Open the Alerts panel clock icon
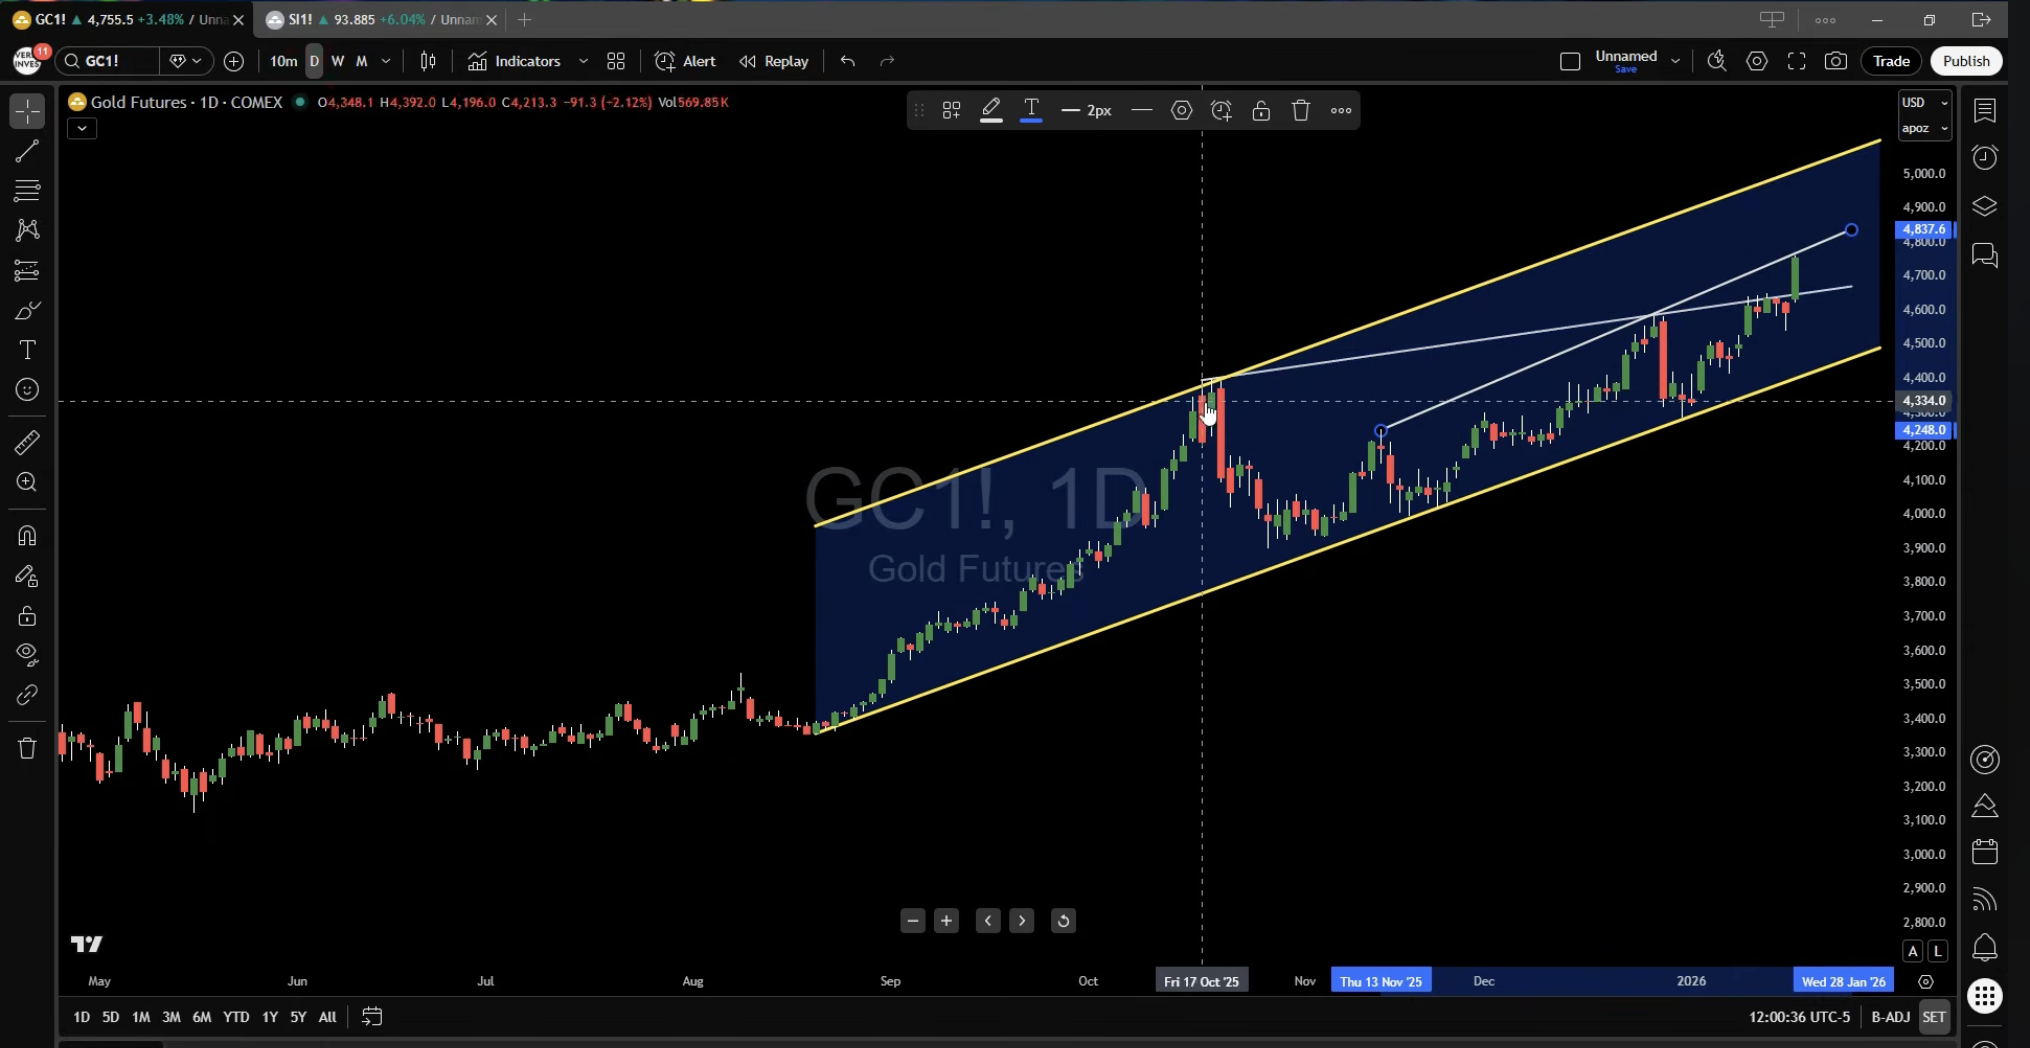 pos(1984,157)
